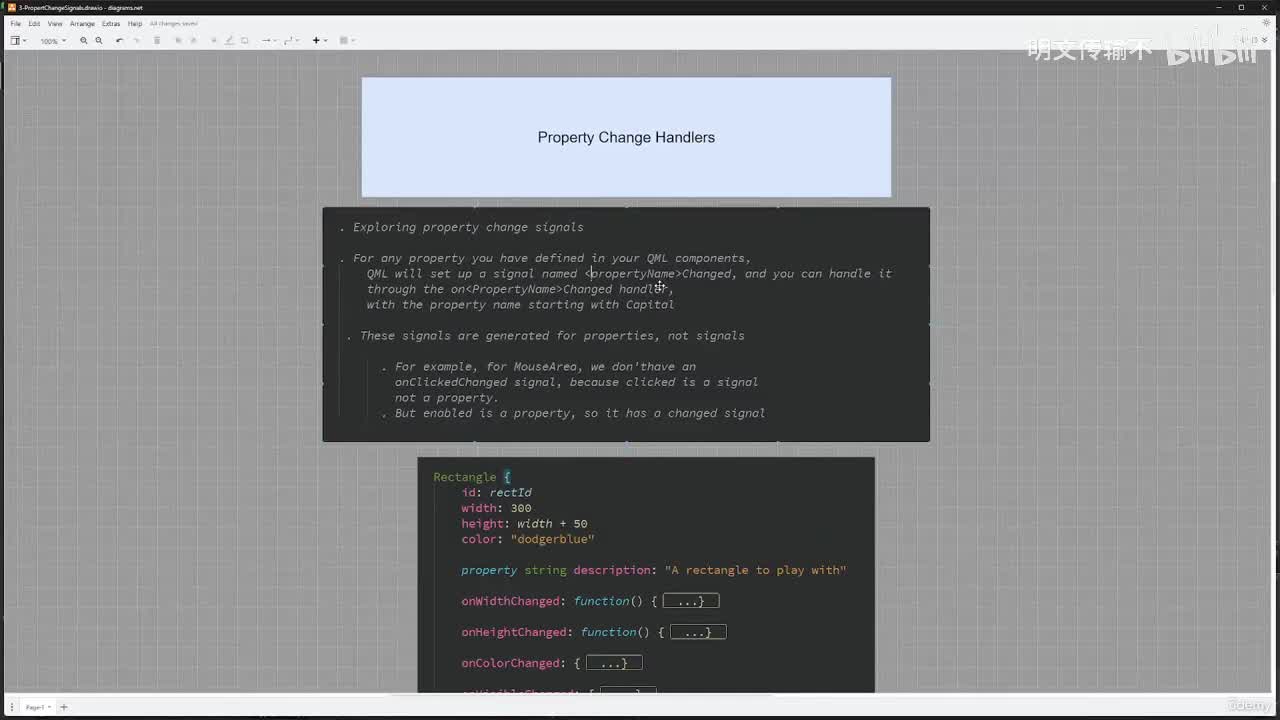This screenshot has width=1280, height=720.
Task: Click the zoom in magnifier icon
Action: coord(84,41)
